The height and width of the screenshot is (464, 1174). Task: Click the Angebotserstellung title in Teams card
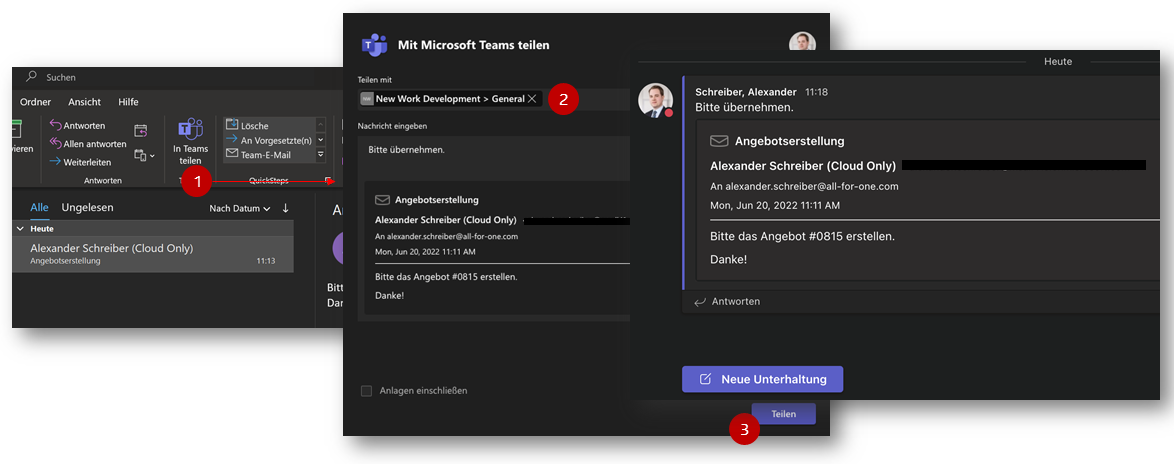pyautogui.click(x=790, y=141)
